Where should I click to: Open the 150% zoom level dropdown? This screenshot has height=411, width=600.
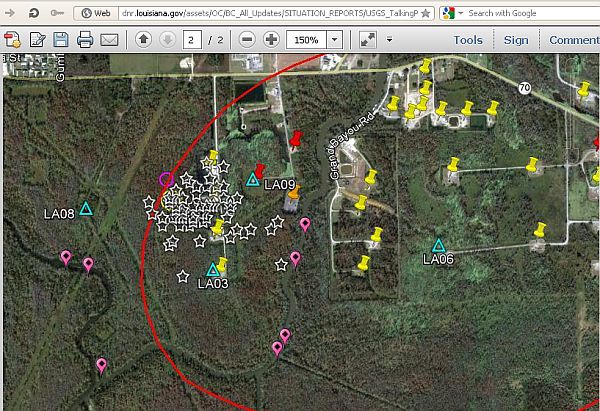pyautogui.click(x=334, y=40)
